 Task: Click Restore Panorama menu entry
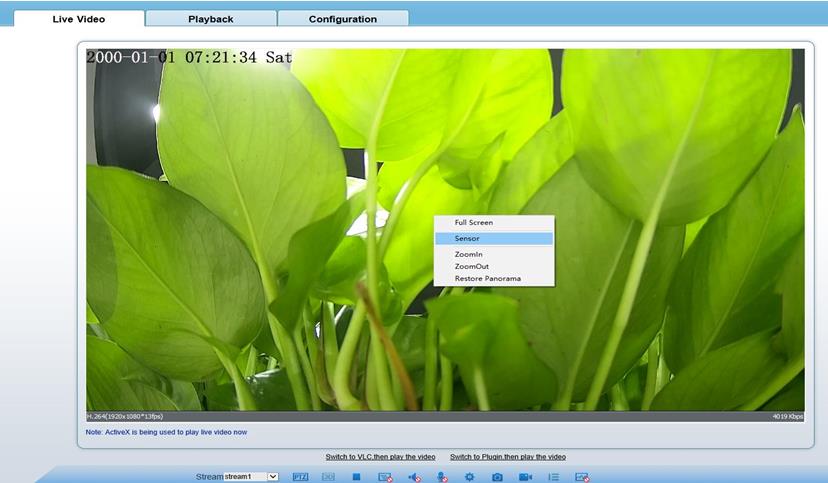tap(487, 278)
